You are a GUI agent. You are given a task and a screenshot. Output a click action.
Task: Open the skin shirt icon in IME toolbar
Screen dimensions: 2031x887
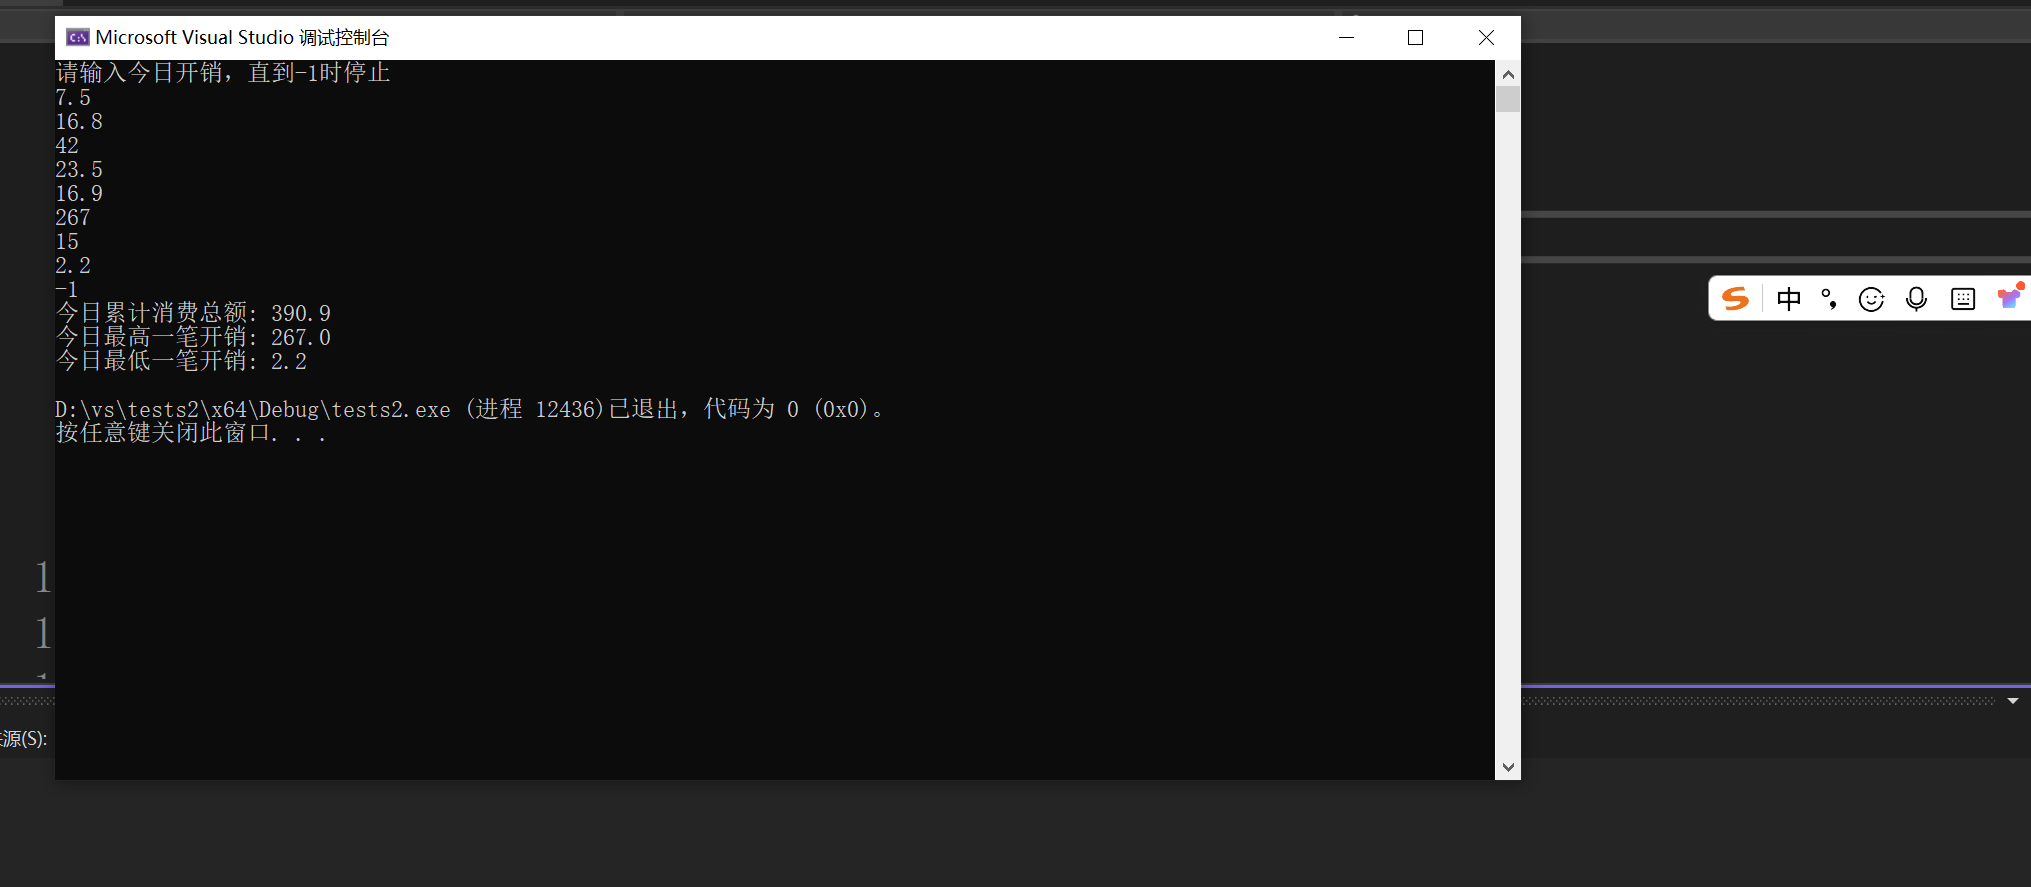coord(2010,297)
